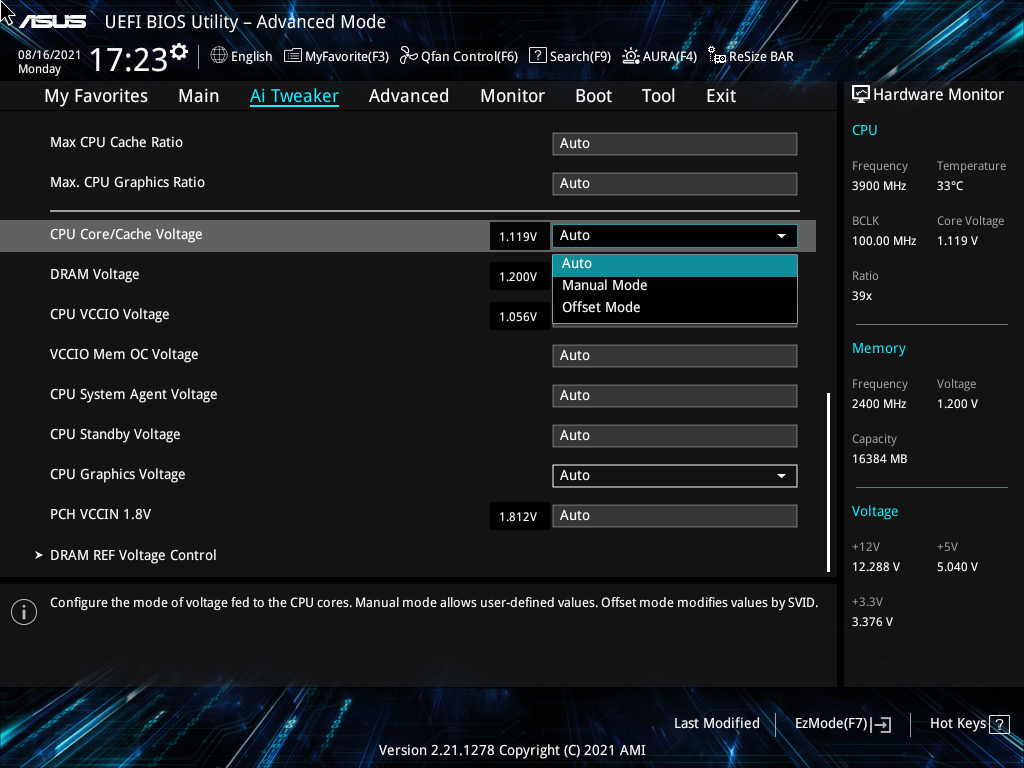Click the 1.812V PCH readout
Image resolution: width=1024 pixels, height=768 pixels.
click(x=519, y=517)
